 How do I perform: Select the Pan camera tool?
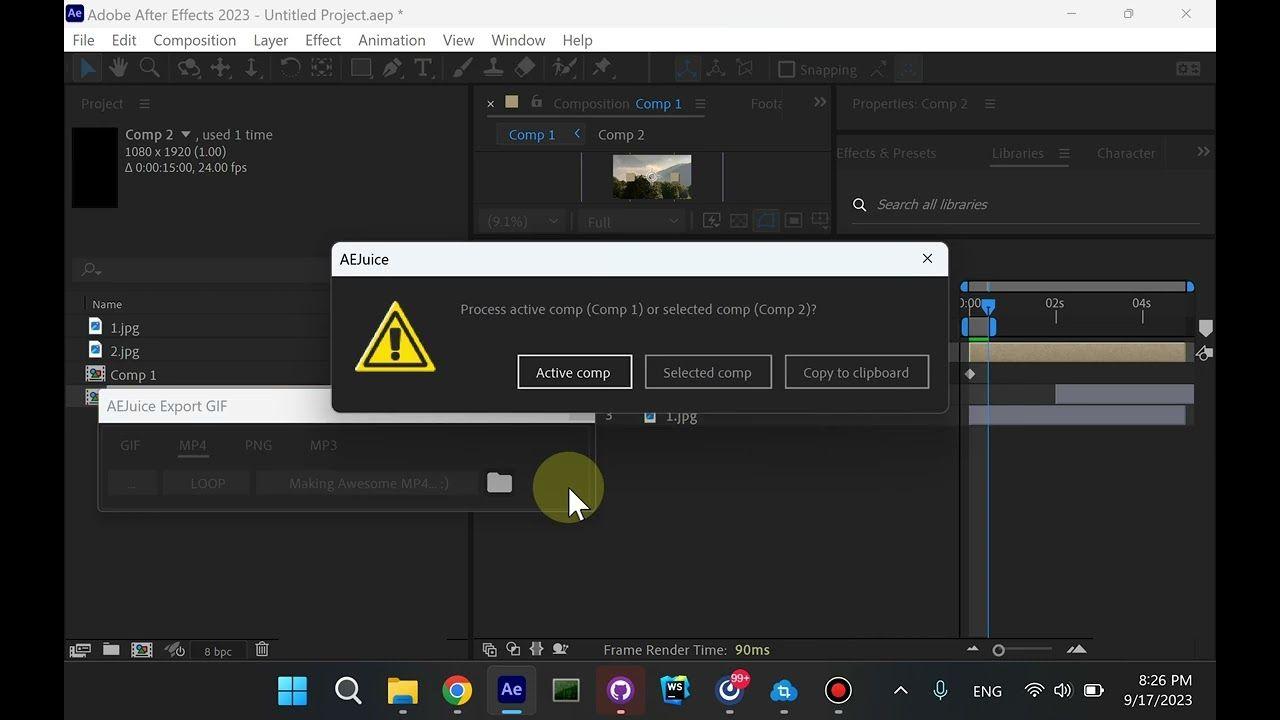220,68
